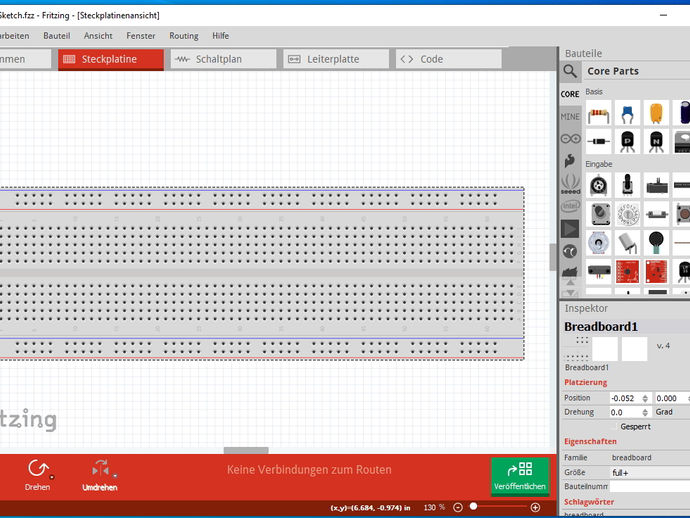Pick the round force sensor part

[x=656, y=242]
